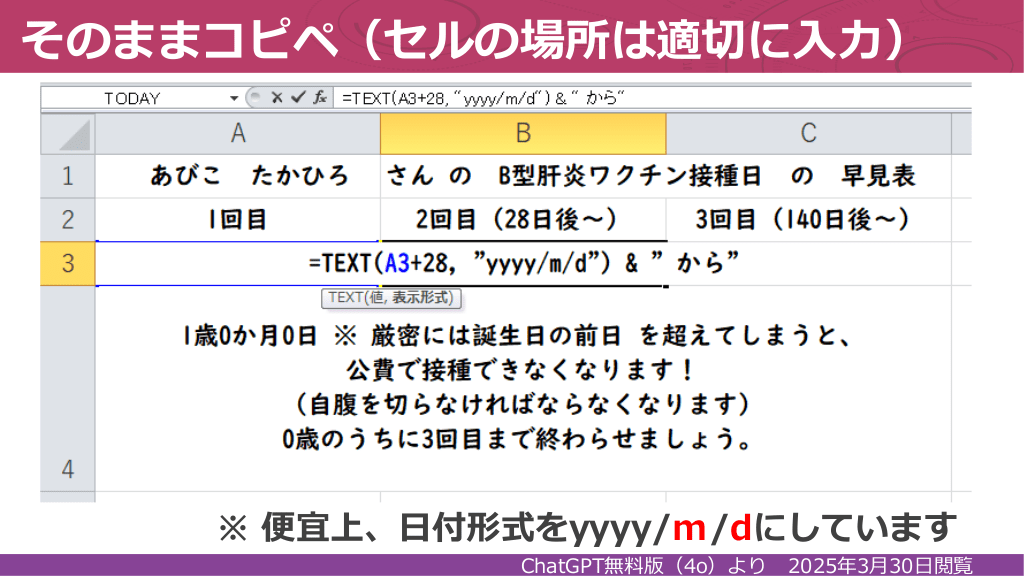Image resolution: width=1024 pixels, height=576 pixels.
Task: Click the Enter checkmark in formula bar
Action: coord(297,98)
